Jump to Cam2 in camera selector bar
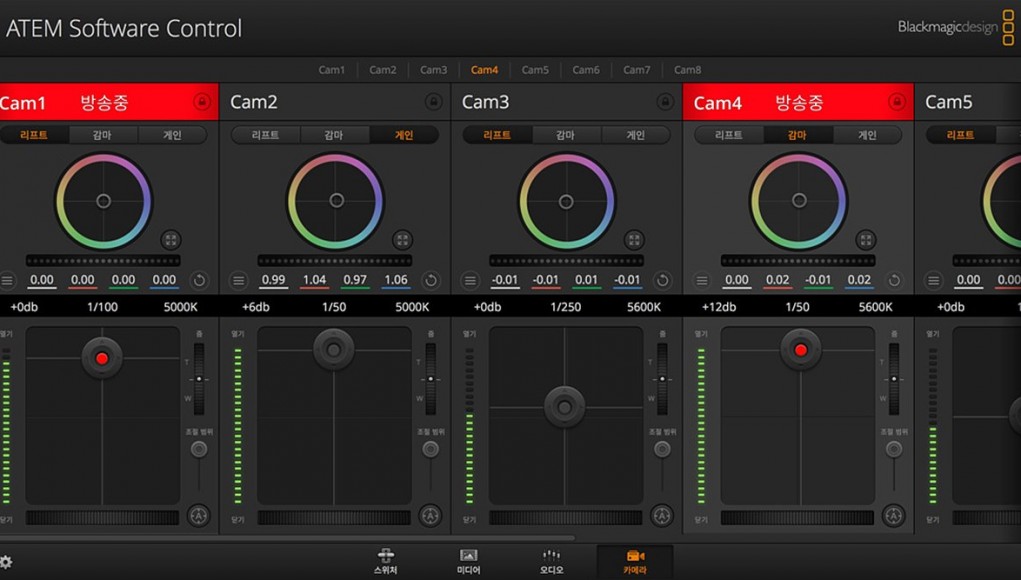1021x580 pixels. tap(382, 70)
